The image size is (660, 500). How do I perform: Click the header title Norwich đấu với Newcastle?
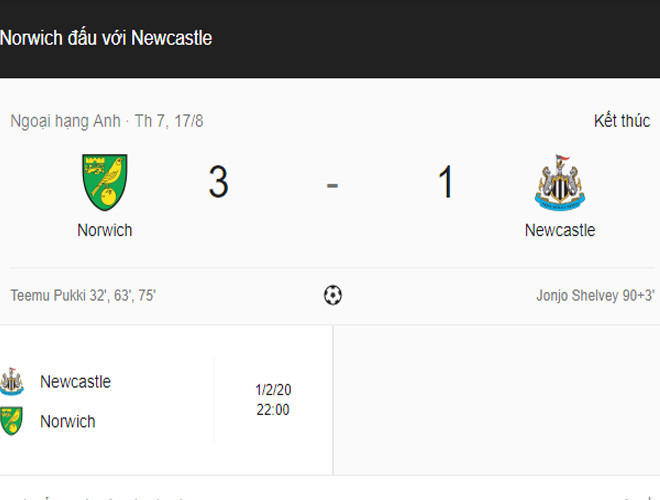[106, 38]
